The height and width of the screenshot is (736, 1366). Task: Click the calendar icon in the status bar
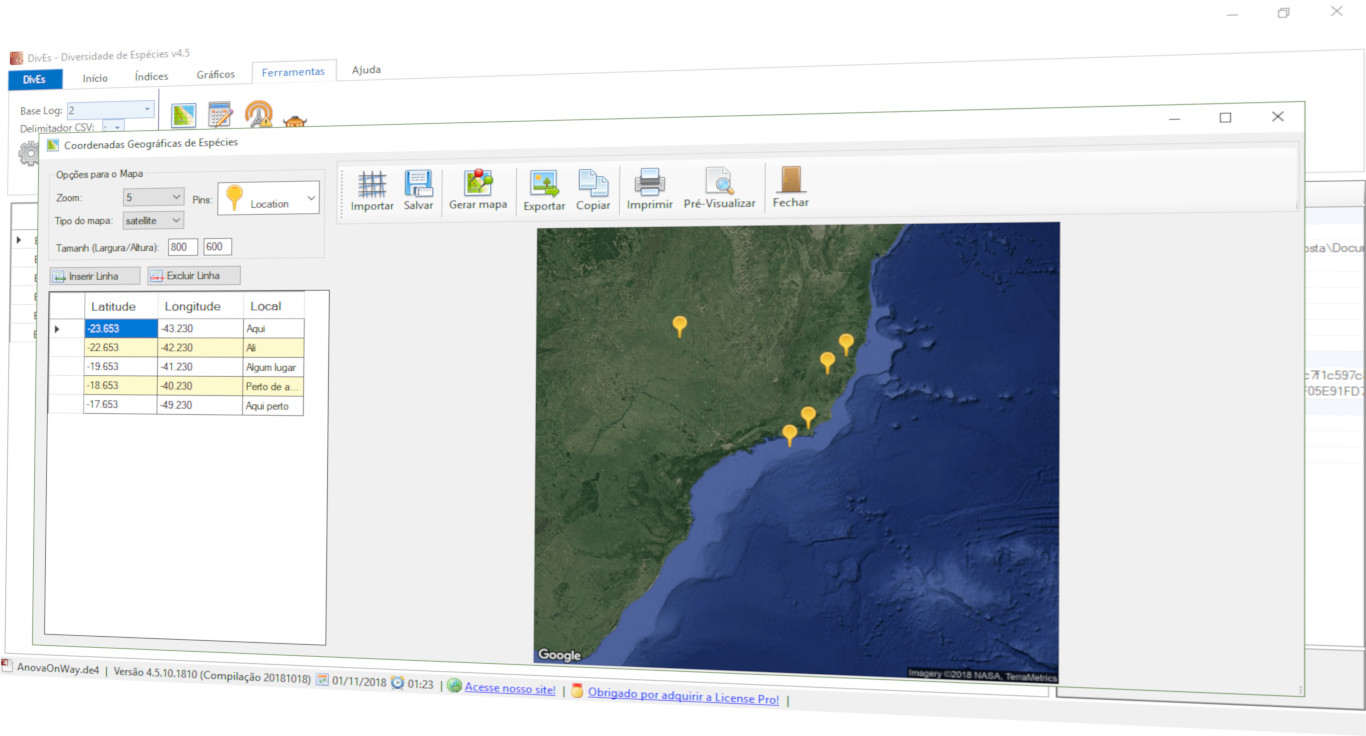pyautogui.click(x=322, y=681)
